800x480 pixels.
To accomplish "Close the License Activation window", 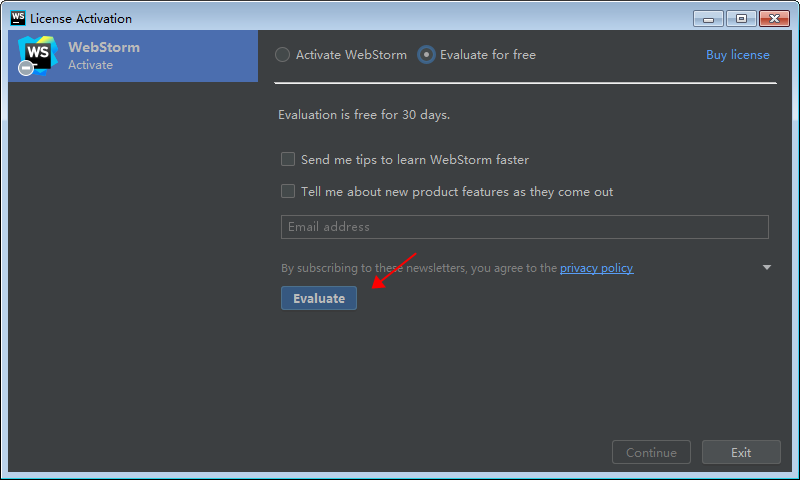I will [x=774, y=19].
